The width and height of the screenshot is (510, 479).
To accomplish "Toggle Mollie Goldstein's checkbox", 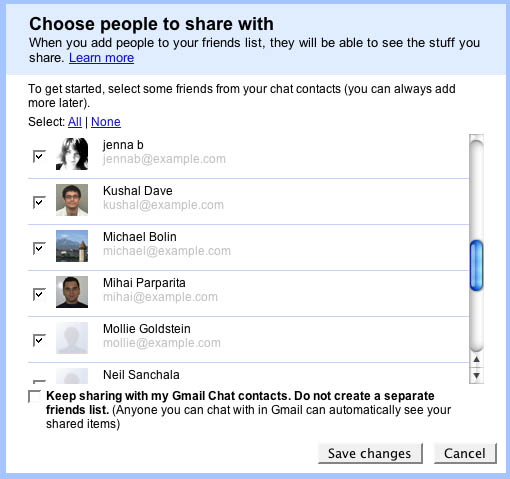I will (x=39, y=340).
